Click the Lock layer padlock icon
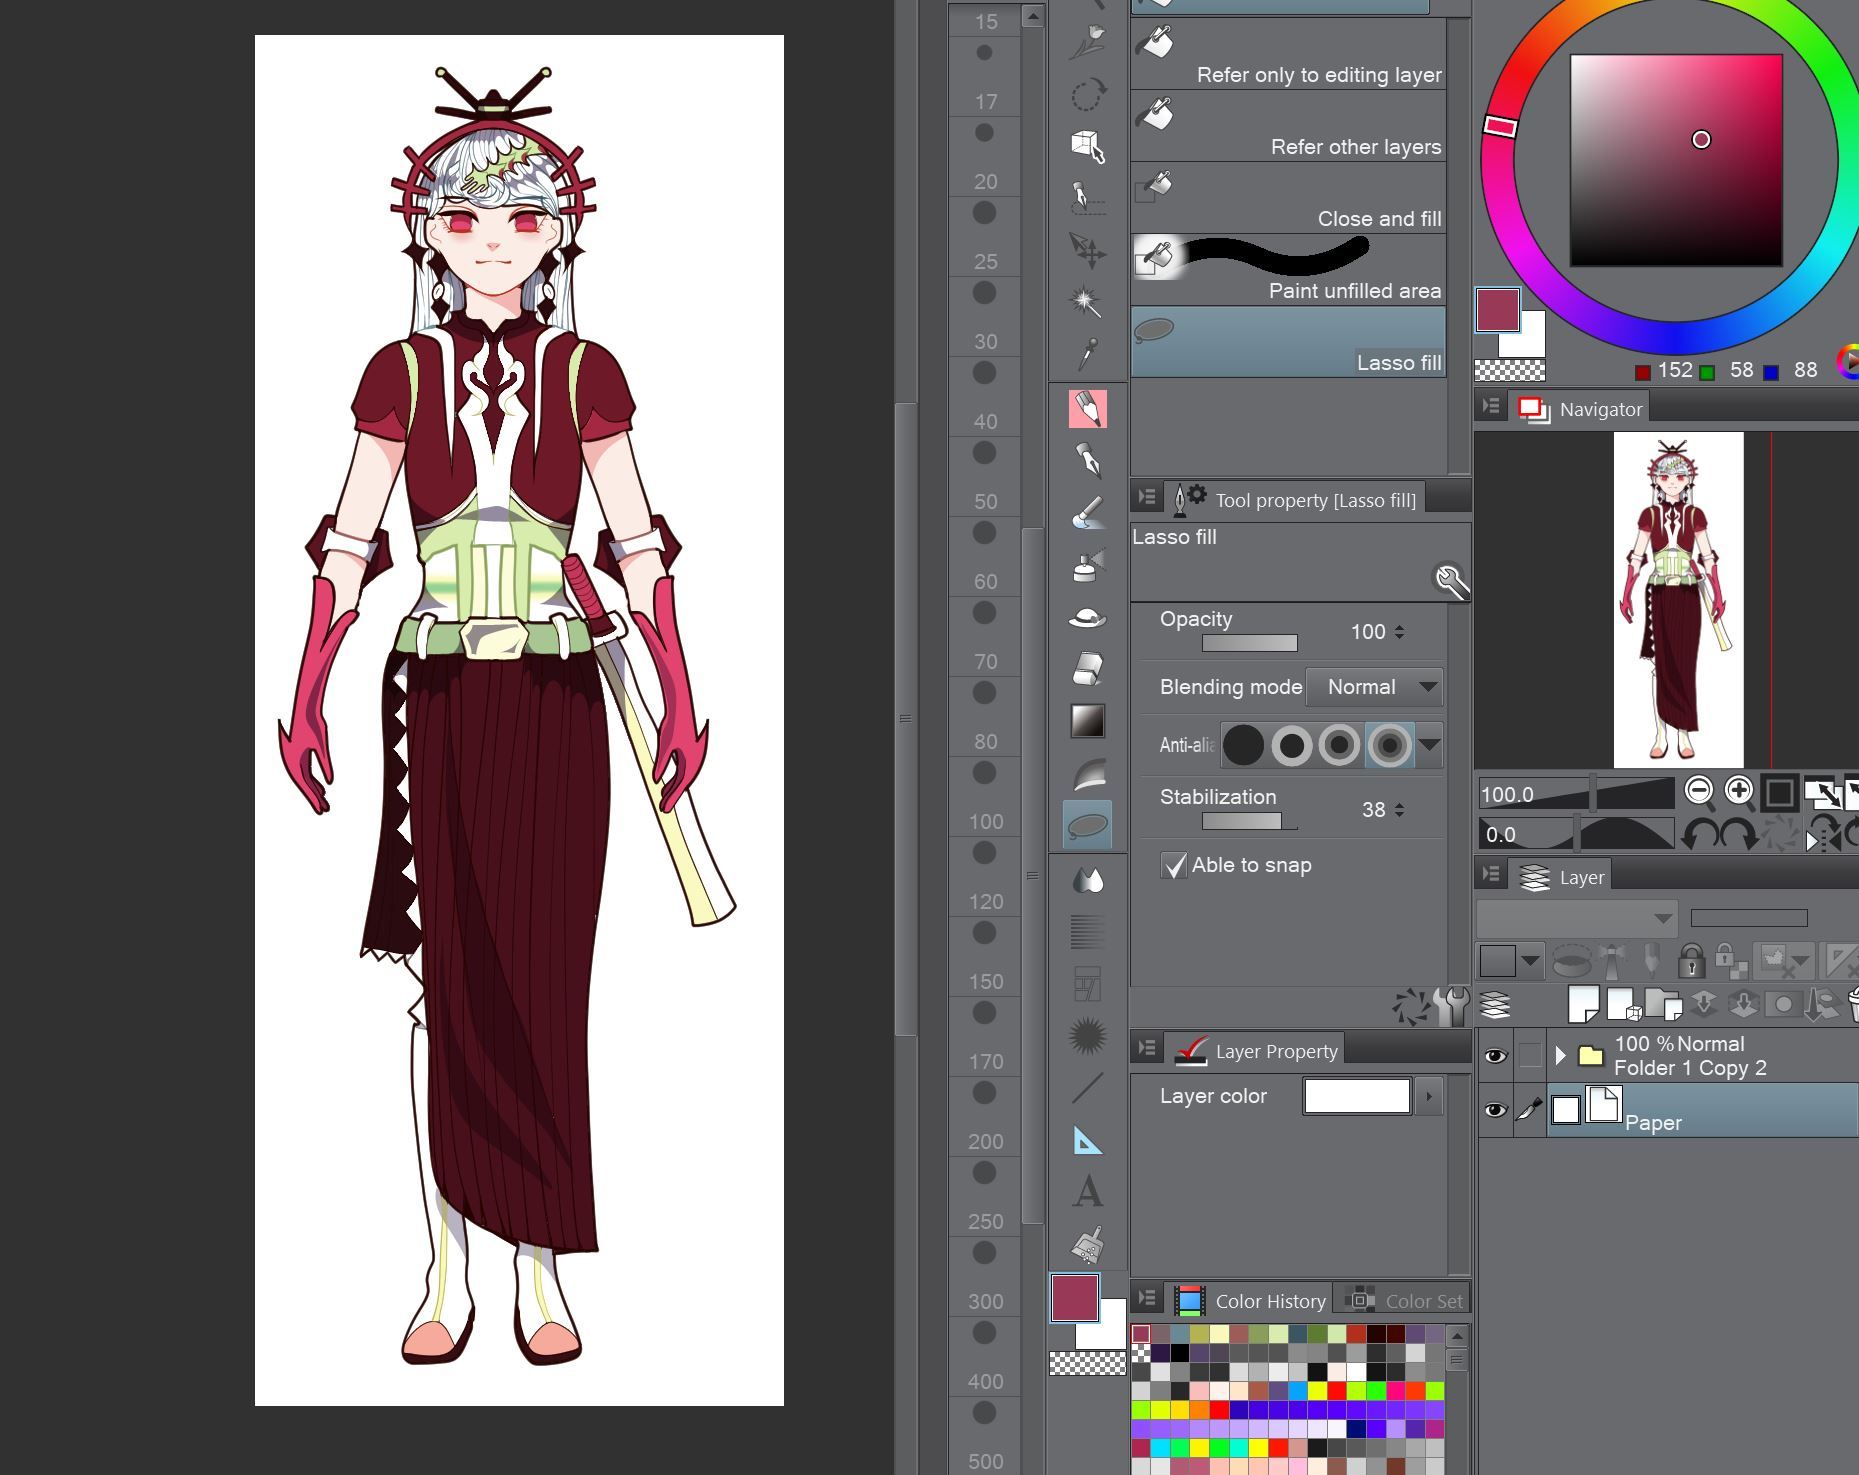Image resolution: width=1859 pixels, height=1475 pixels. coord(1691,961)
